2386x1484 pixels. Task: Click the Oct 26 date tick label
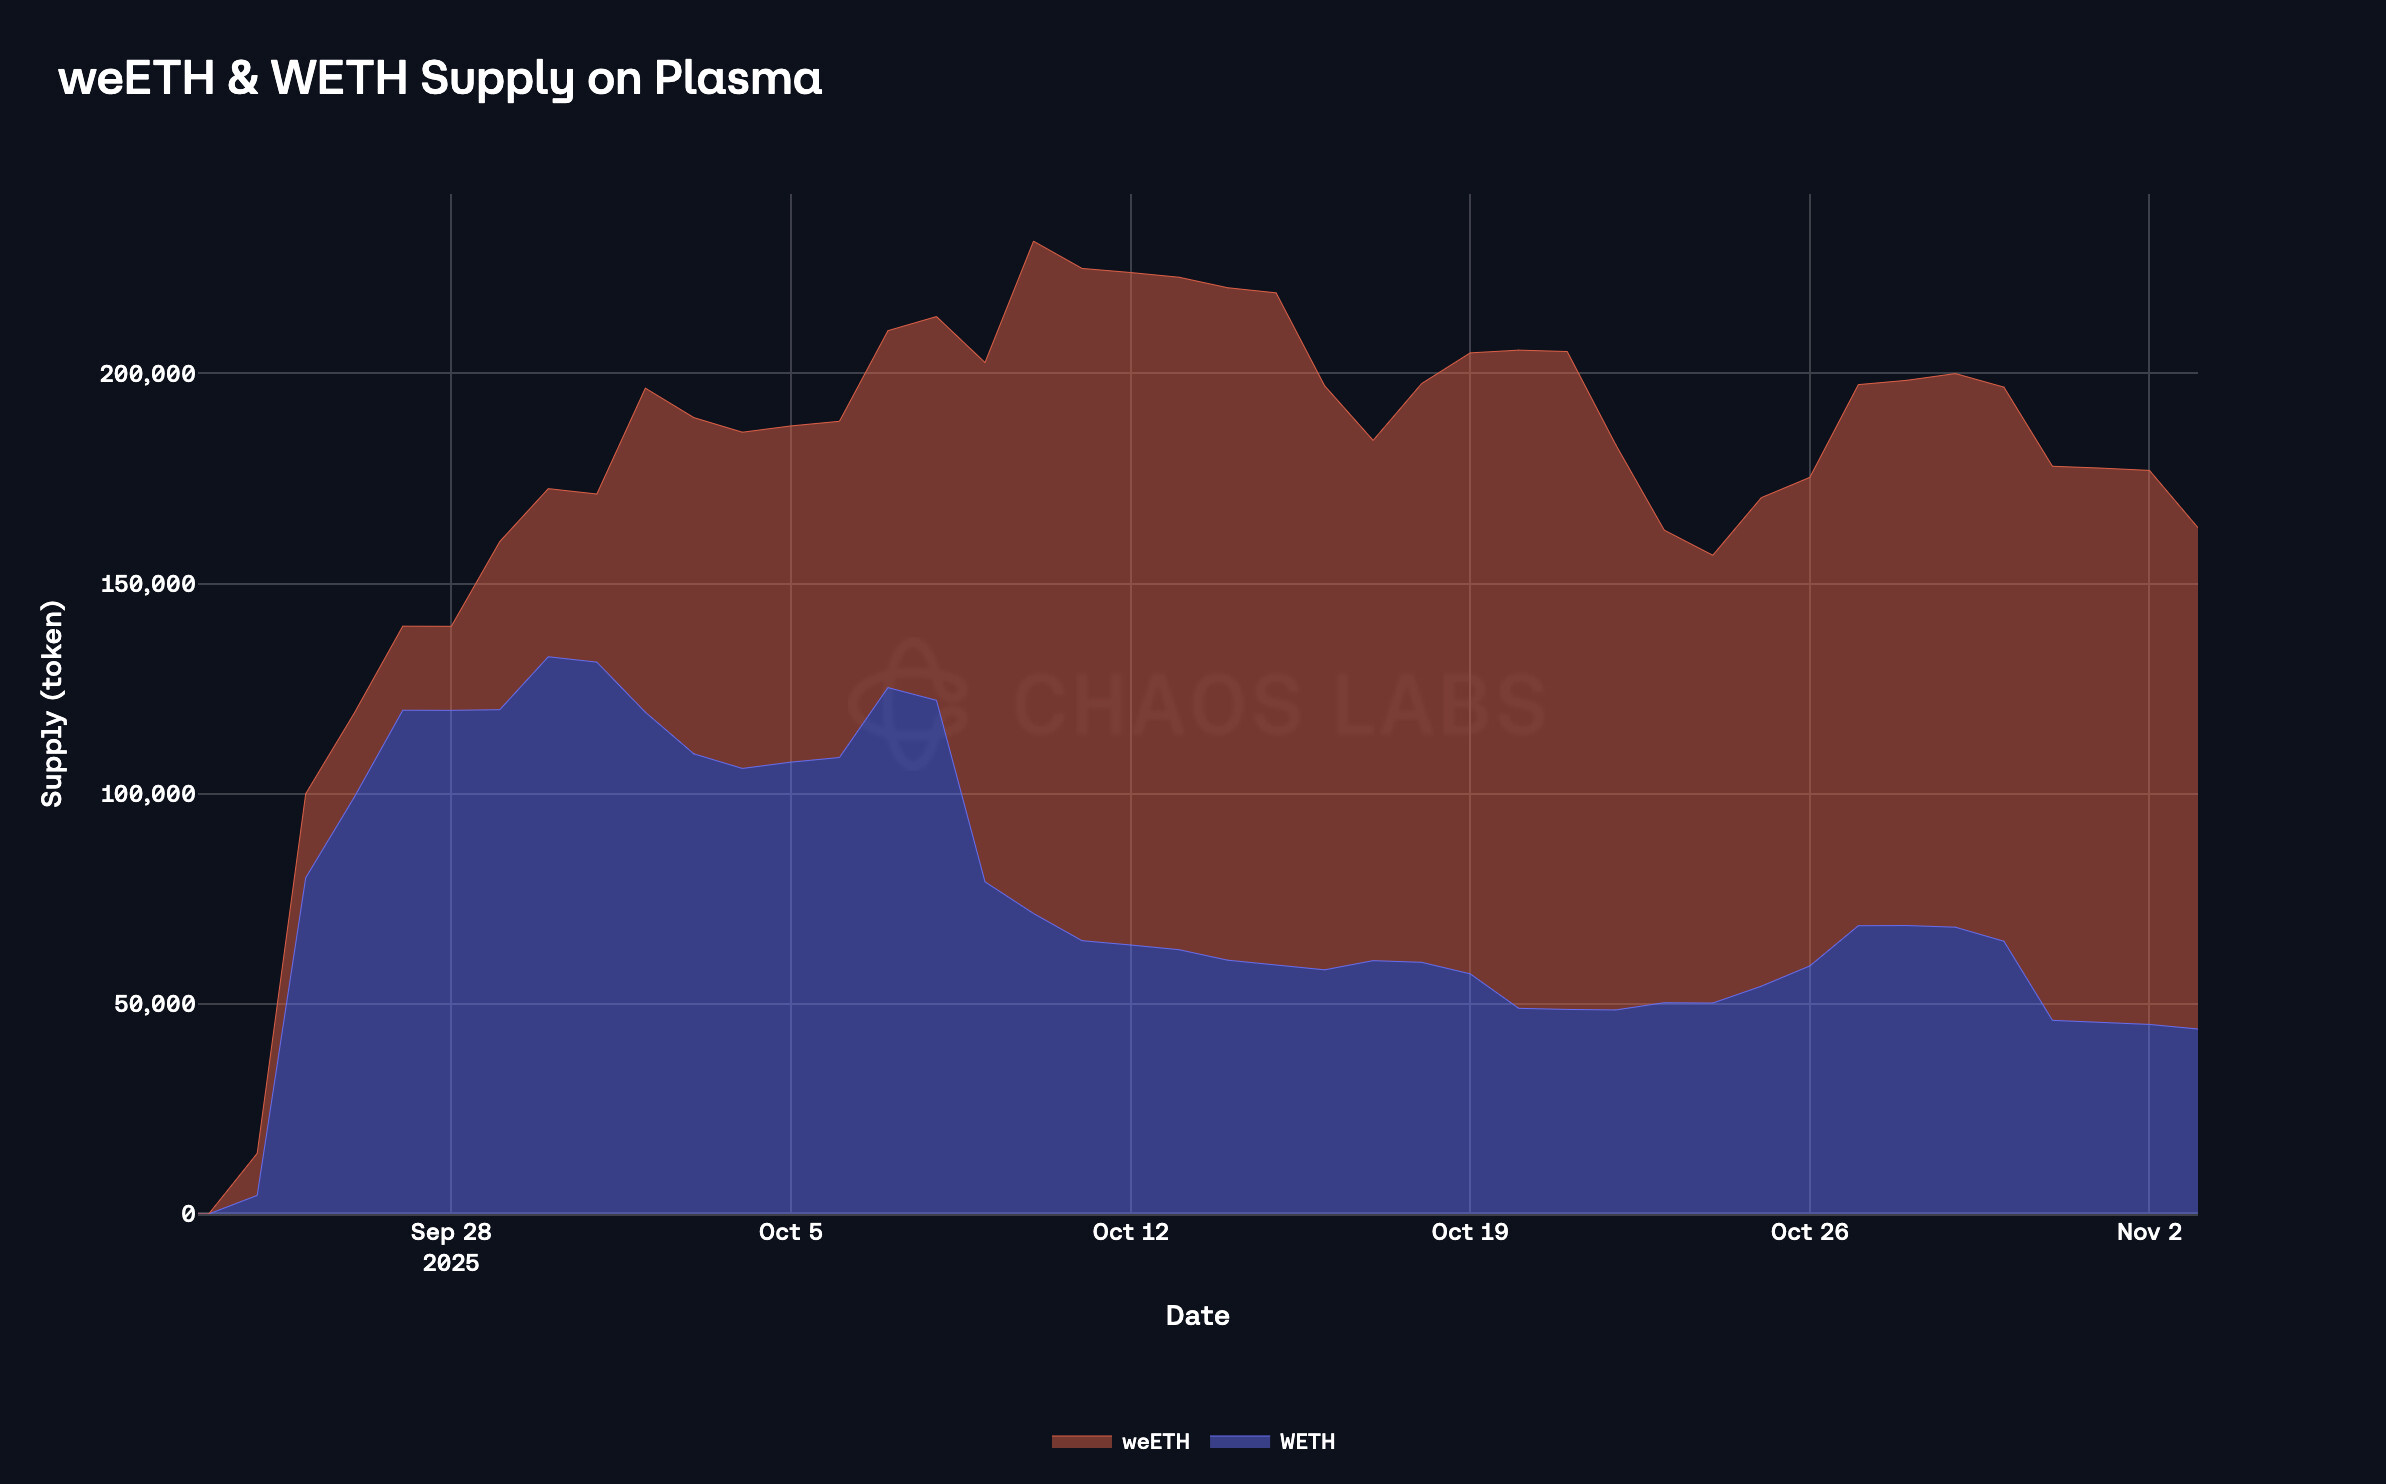[x=1809, y=1232]
